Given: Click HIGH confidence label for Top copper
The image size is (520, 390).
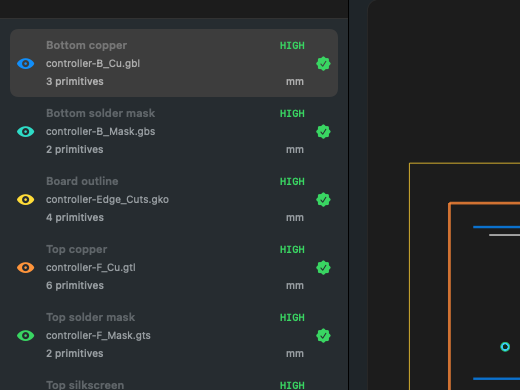Looking at the screenshot, I should coord(292,249).
